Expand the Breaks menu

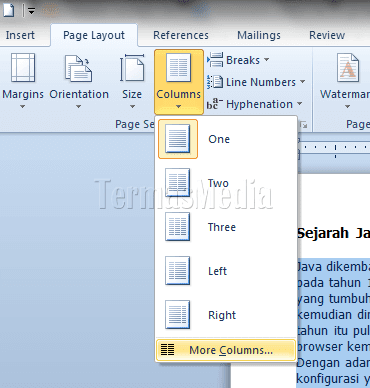coord(238,60)
